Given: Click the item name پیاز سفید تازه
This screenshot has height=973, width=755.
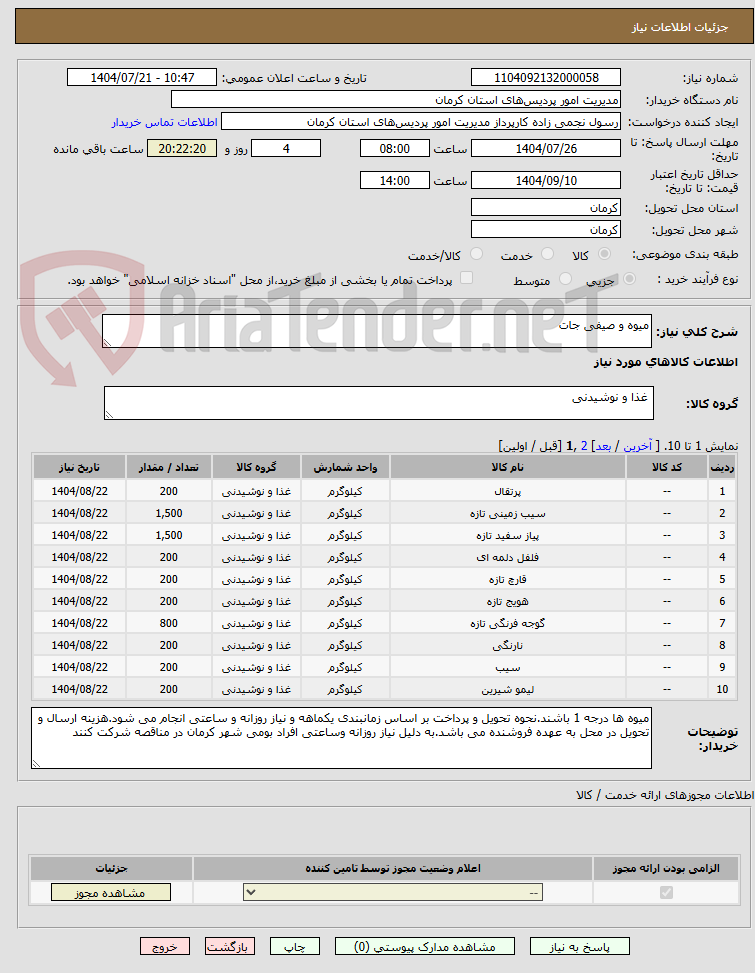Looking at the screenshot, I should coord(507,536).
